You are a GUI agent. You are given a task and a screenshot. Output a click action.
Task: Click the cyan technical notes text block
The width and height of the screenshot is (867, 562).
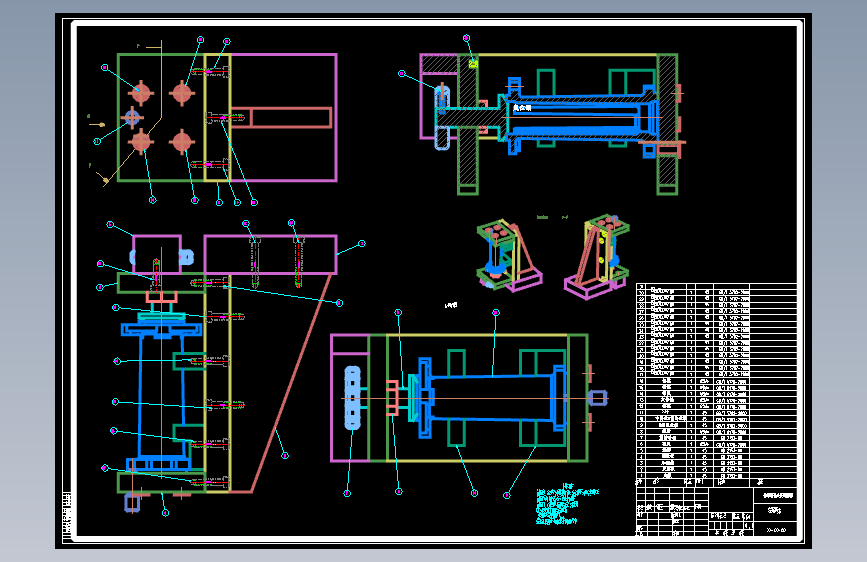coord(567,504)
